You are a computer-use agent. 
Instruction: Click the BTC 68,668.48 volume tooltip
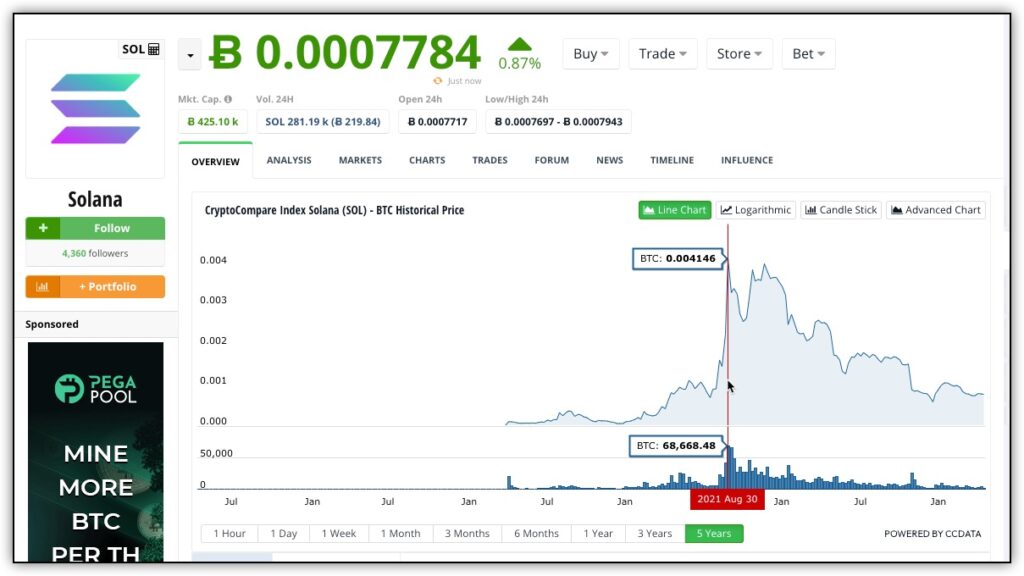tap(676, 446)
